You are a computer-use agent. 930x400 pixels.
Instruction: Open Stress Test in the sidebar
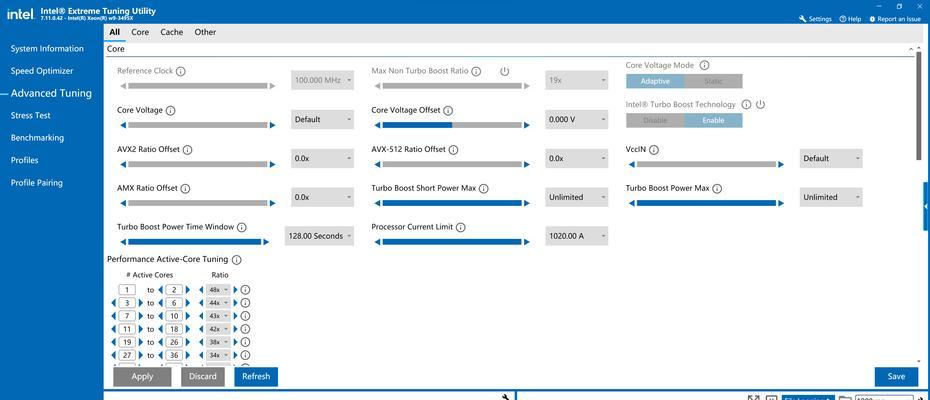click(30, 116)
